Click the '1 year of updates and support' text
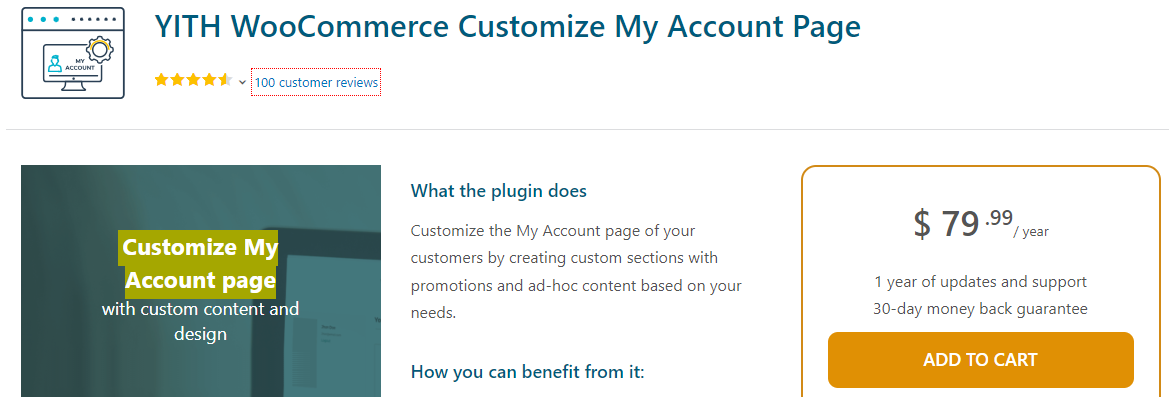This screenshot has width=1169, height=397. pos(980,282)
